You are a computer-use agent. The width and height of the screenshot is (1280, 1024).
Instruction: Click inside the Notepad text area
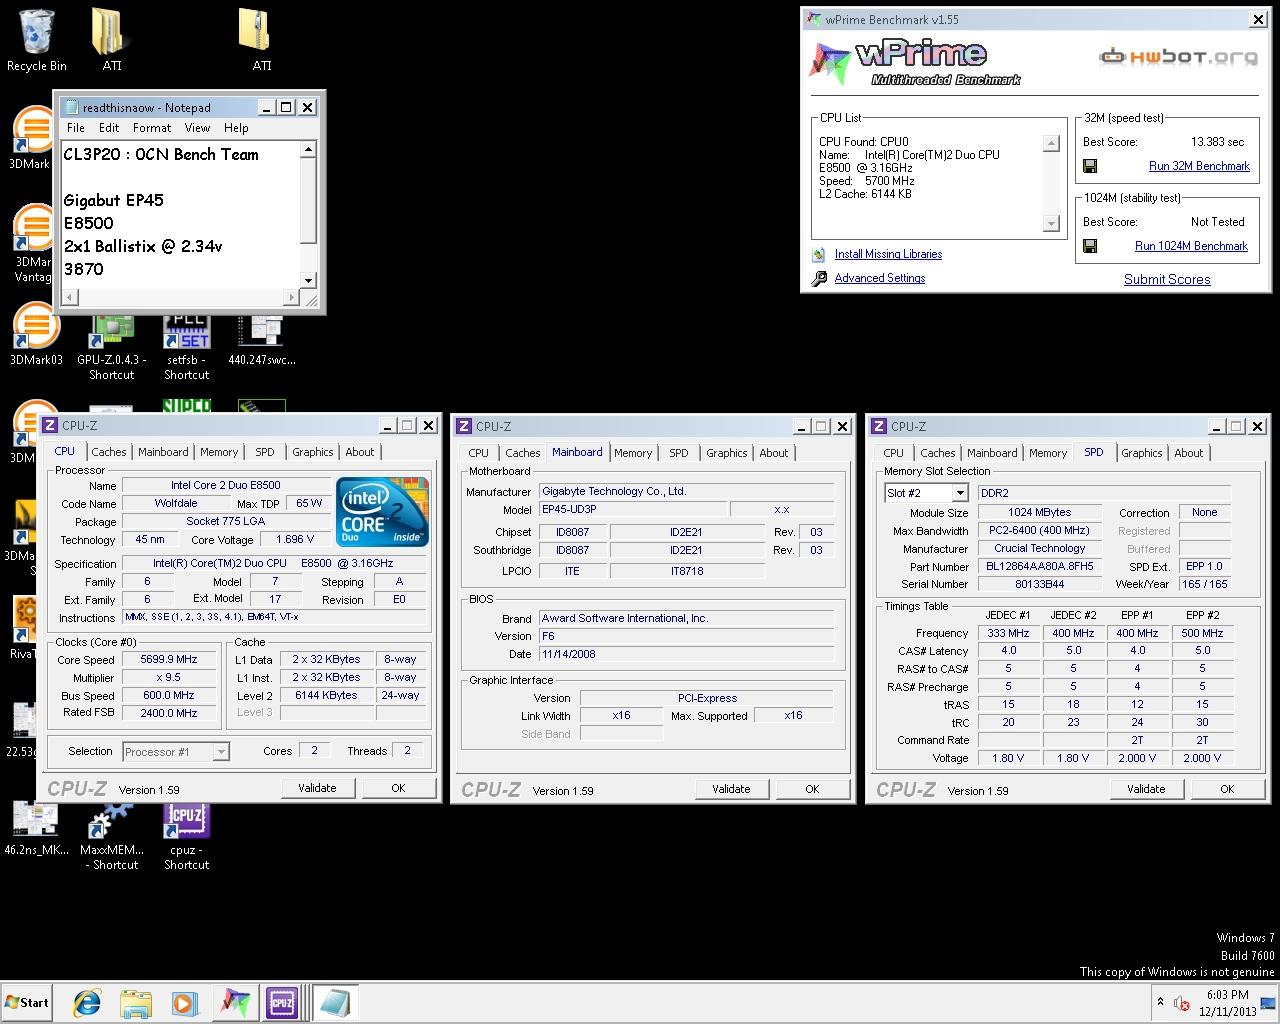[180, 214]
